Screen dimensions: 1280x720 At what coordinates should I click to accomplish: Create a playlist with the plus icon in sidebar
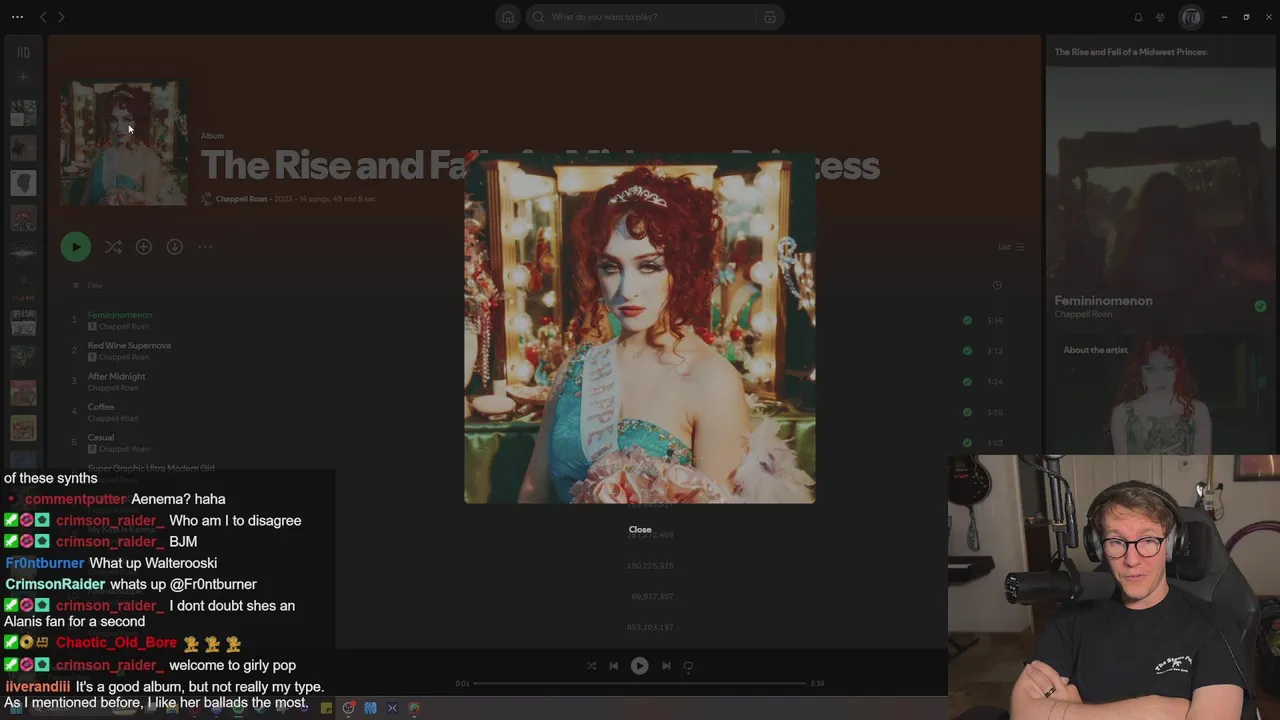point(23,77)
